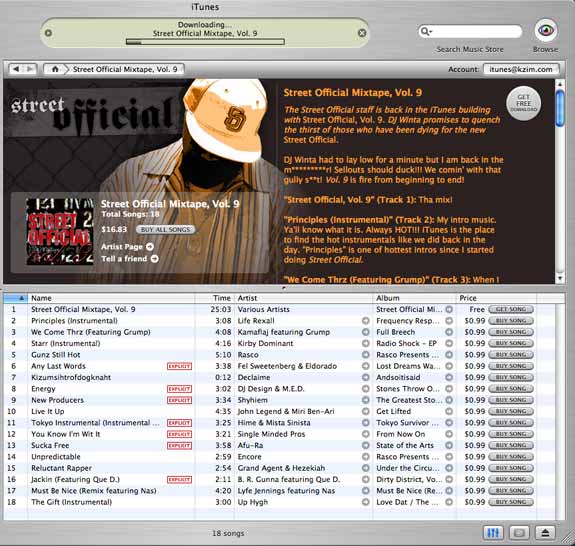Open the Artist Page arrow link
575x546 pixels.
(x=150, y=247)
